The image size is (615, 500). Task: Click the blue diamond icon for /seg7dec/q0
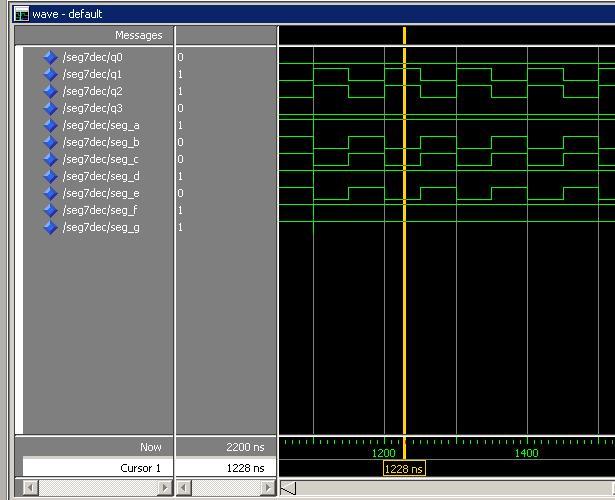[50, 57]
